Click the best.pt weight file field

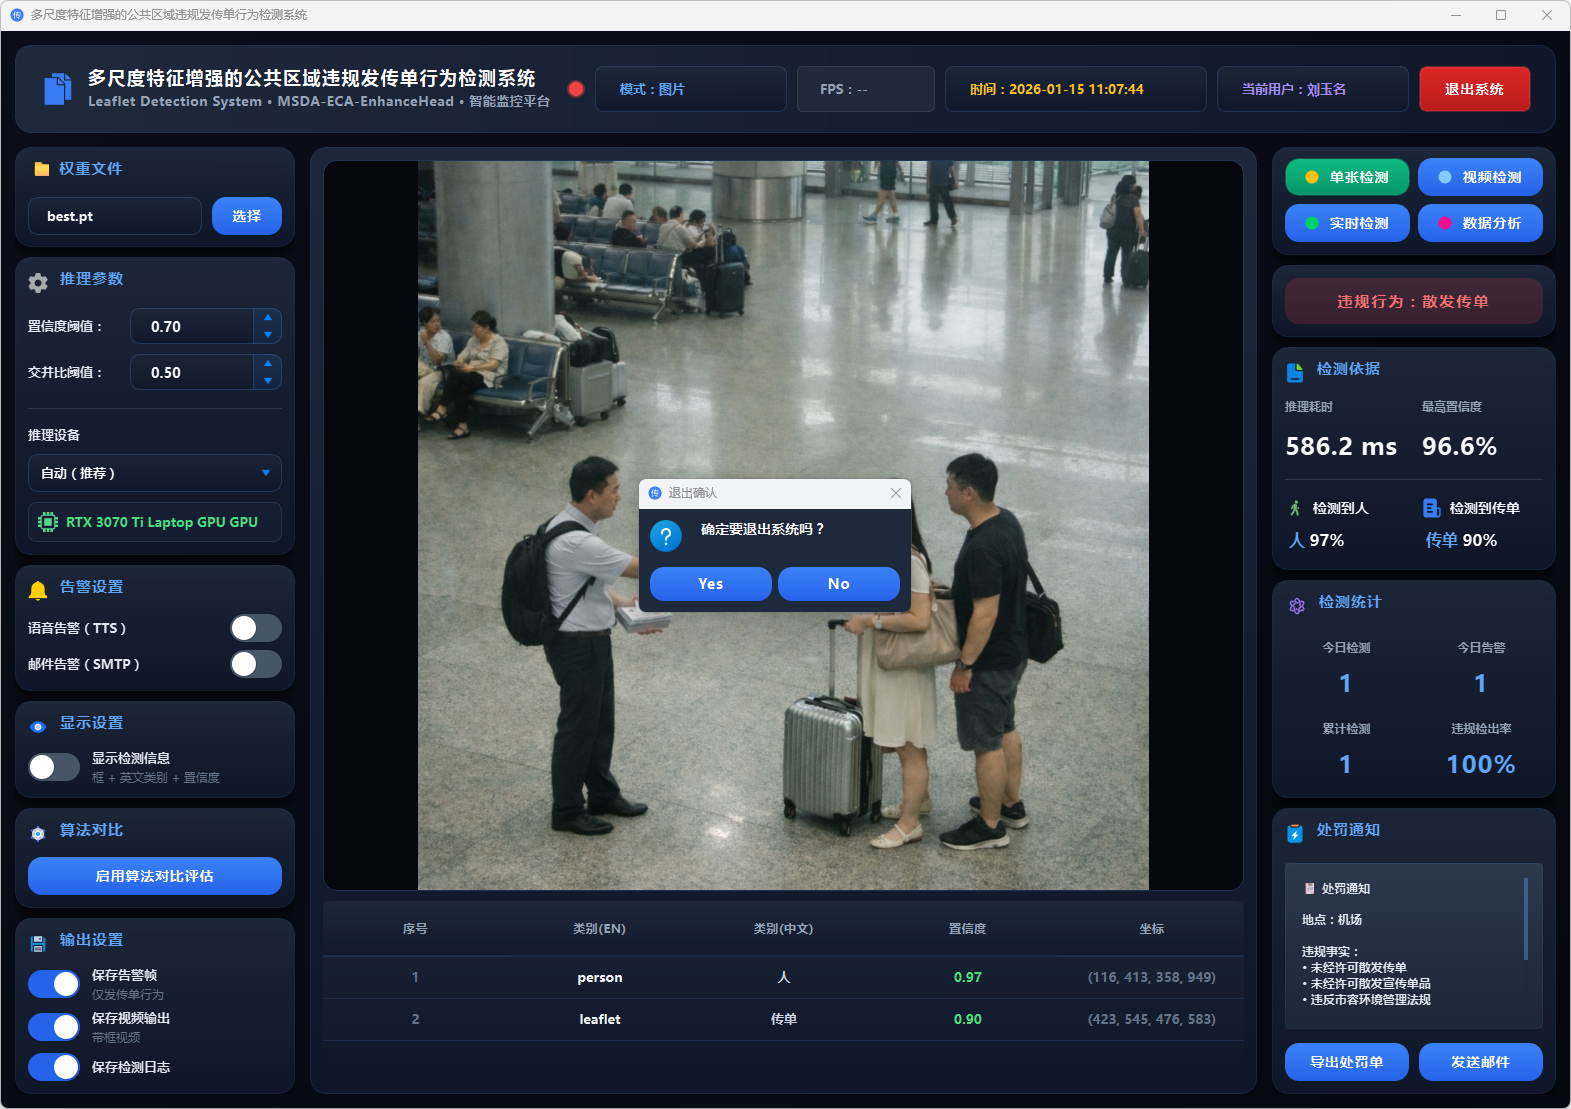[115, 216]
